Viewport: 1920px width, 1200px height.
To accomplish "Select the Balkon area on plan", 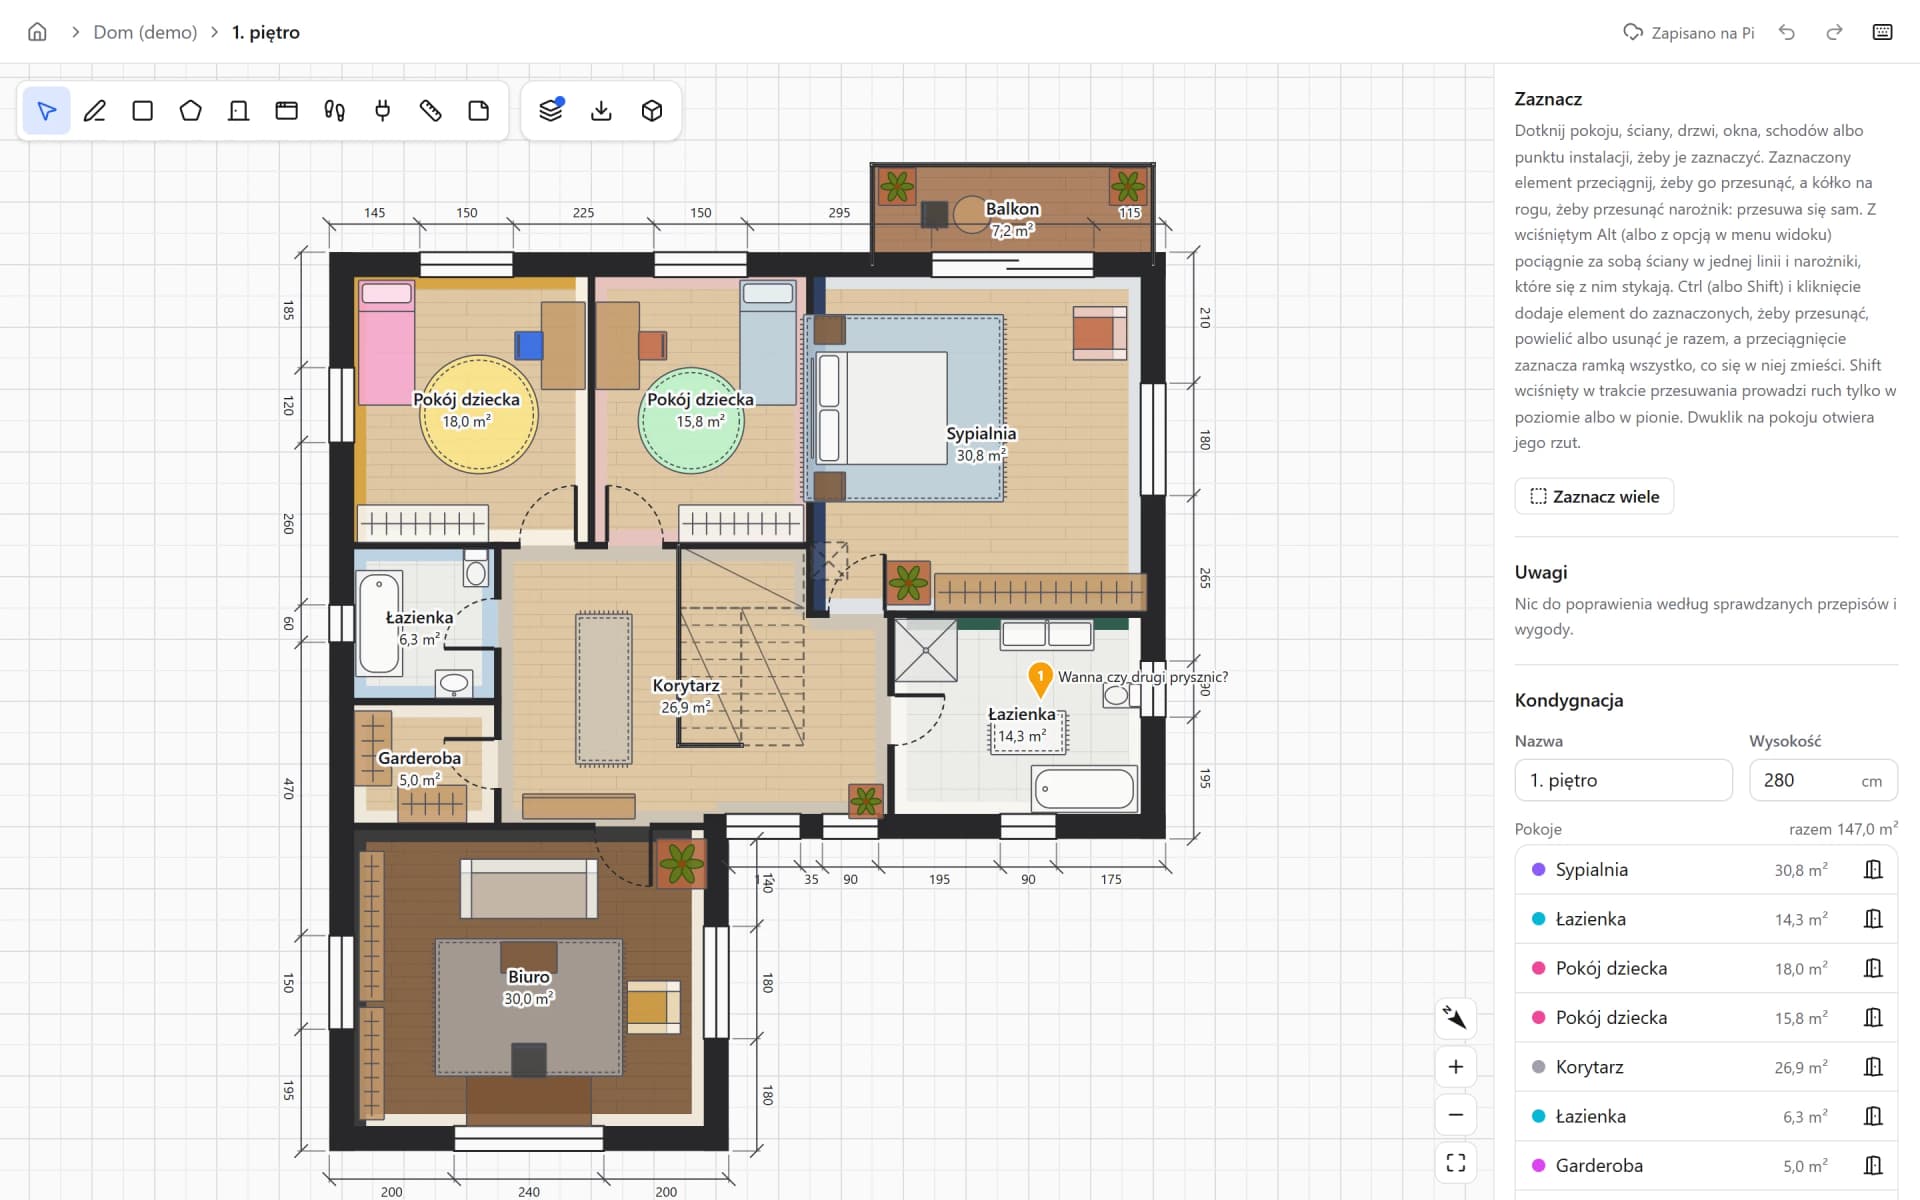I will tap(1012, 208).
